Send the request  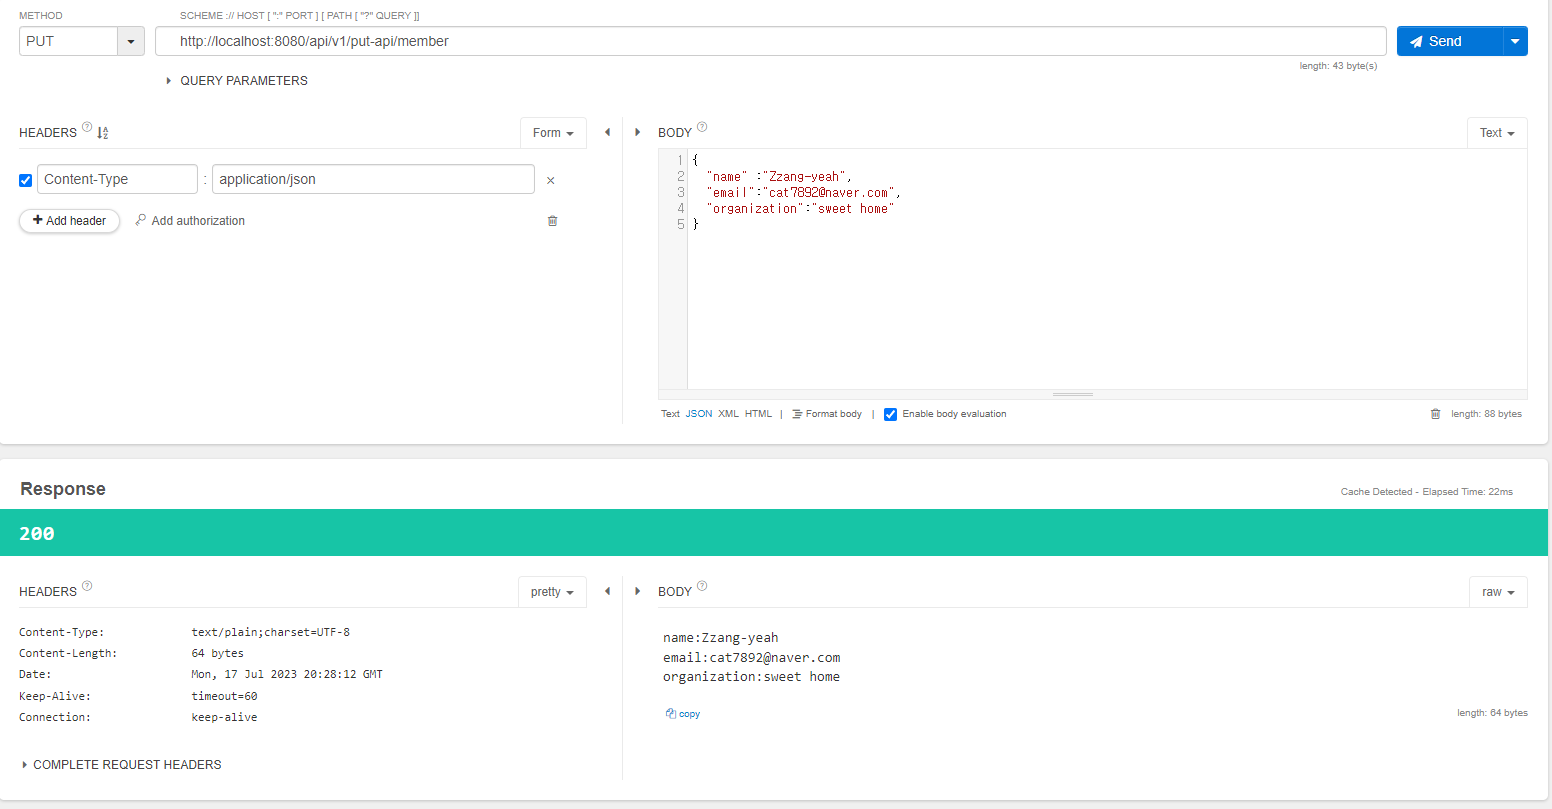1450,41
